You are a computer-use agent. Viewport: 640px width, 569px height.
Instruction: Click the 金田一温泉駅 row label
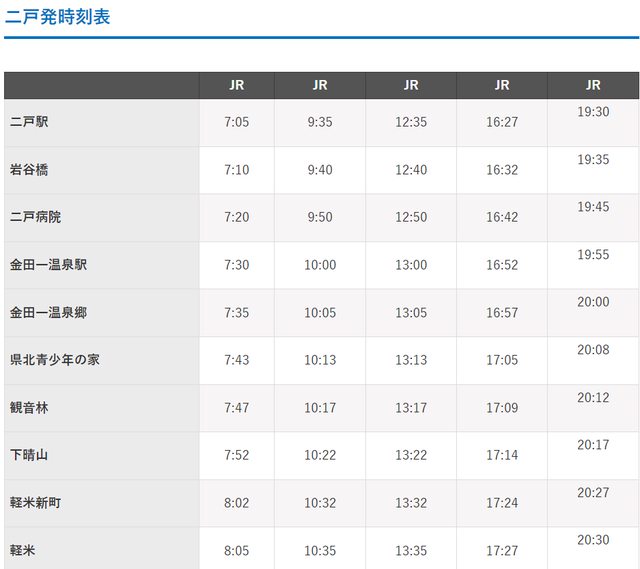pos(48,265)
